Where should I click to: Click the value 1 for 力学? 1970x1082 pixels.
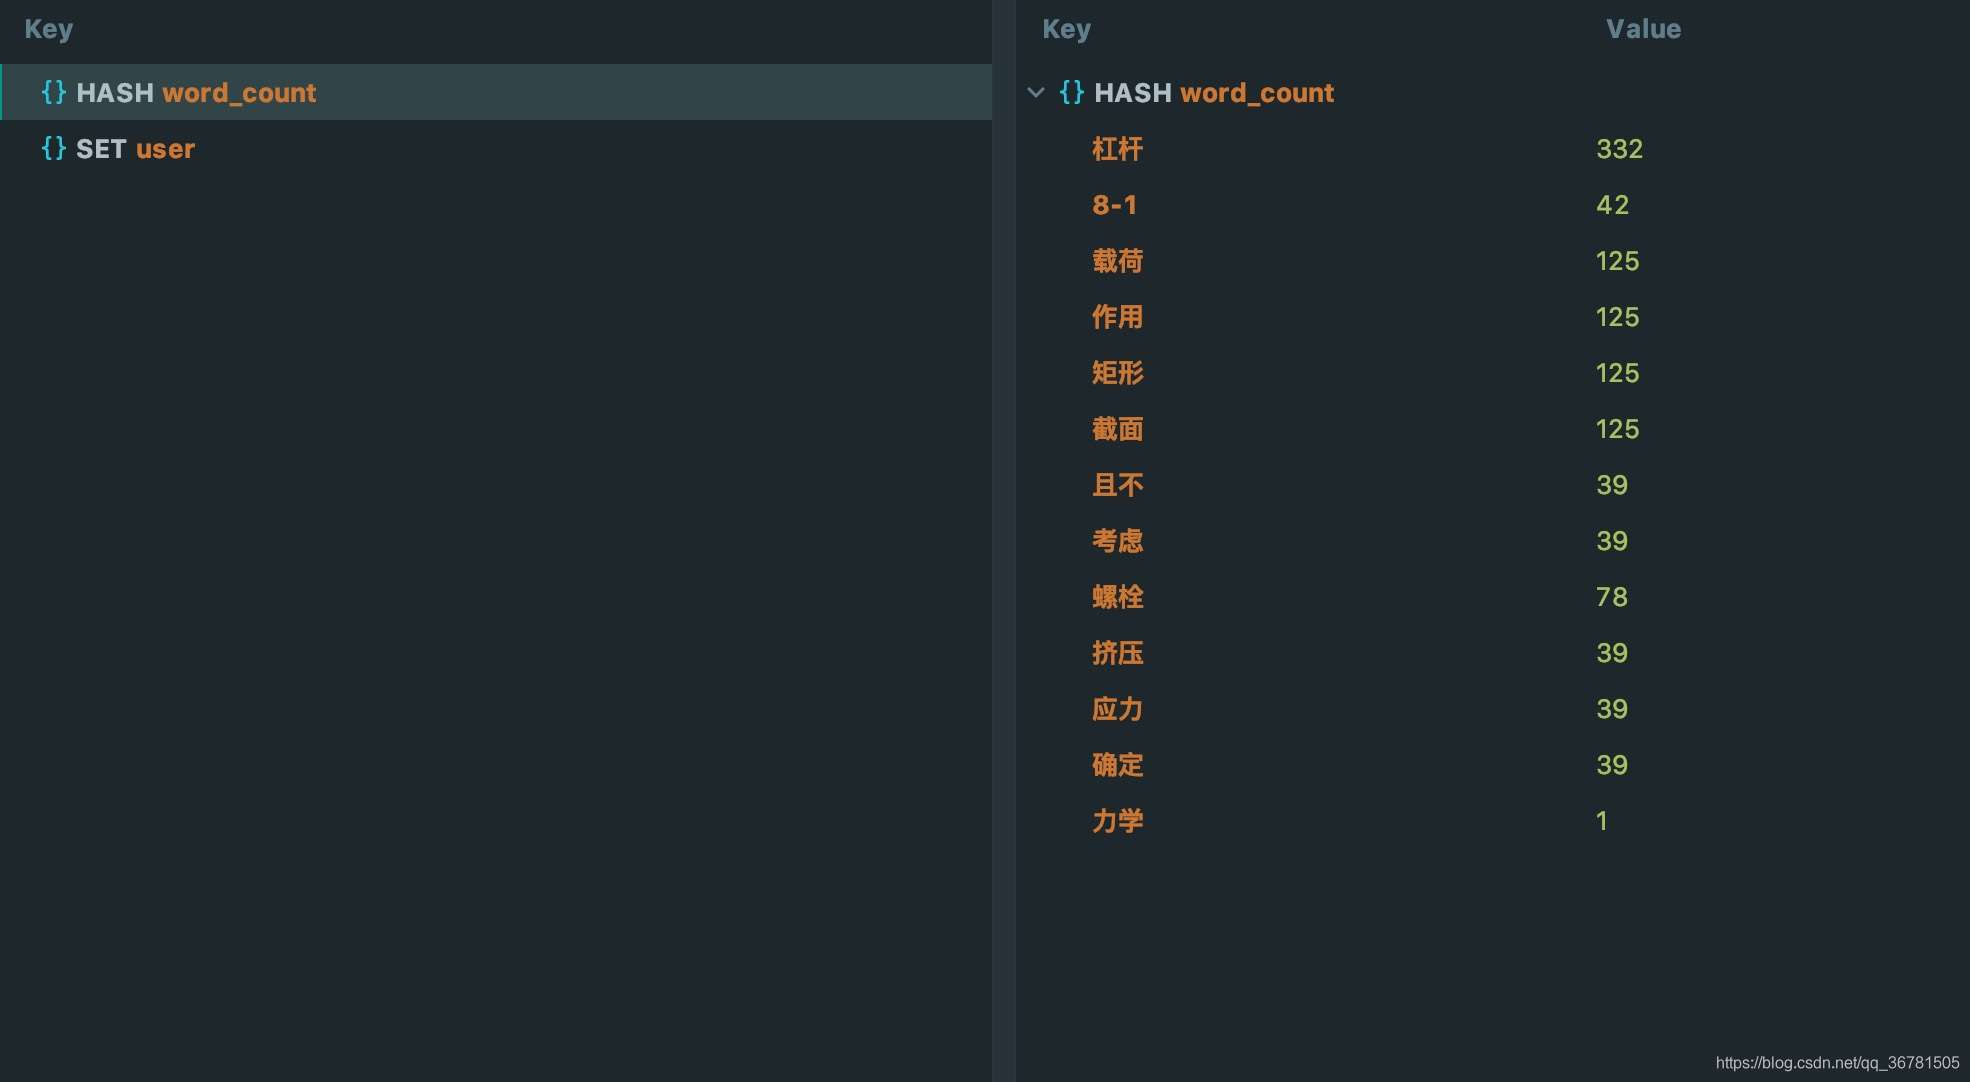(x=1601, y=821)
